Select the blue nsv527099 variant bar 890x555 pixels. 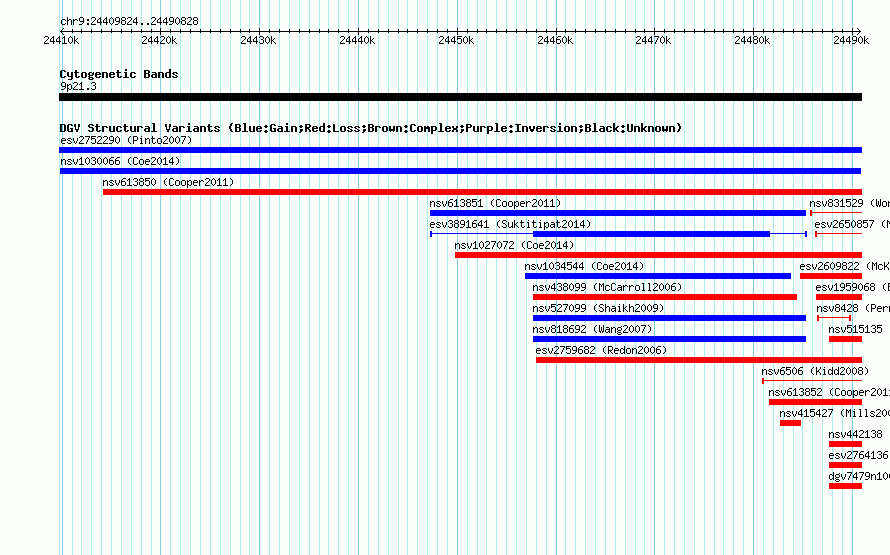pyautogui.click(x=669, y=318)
